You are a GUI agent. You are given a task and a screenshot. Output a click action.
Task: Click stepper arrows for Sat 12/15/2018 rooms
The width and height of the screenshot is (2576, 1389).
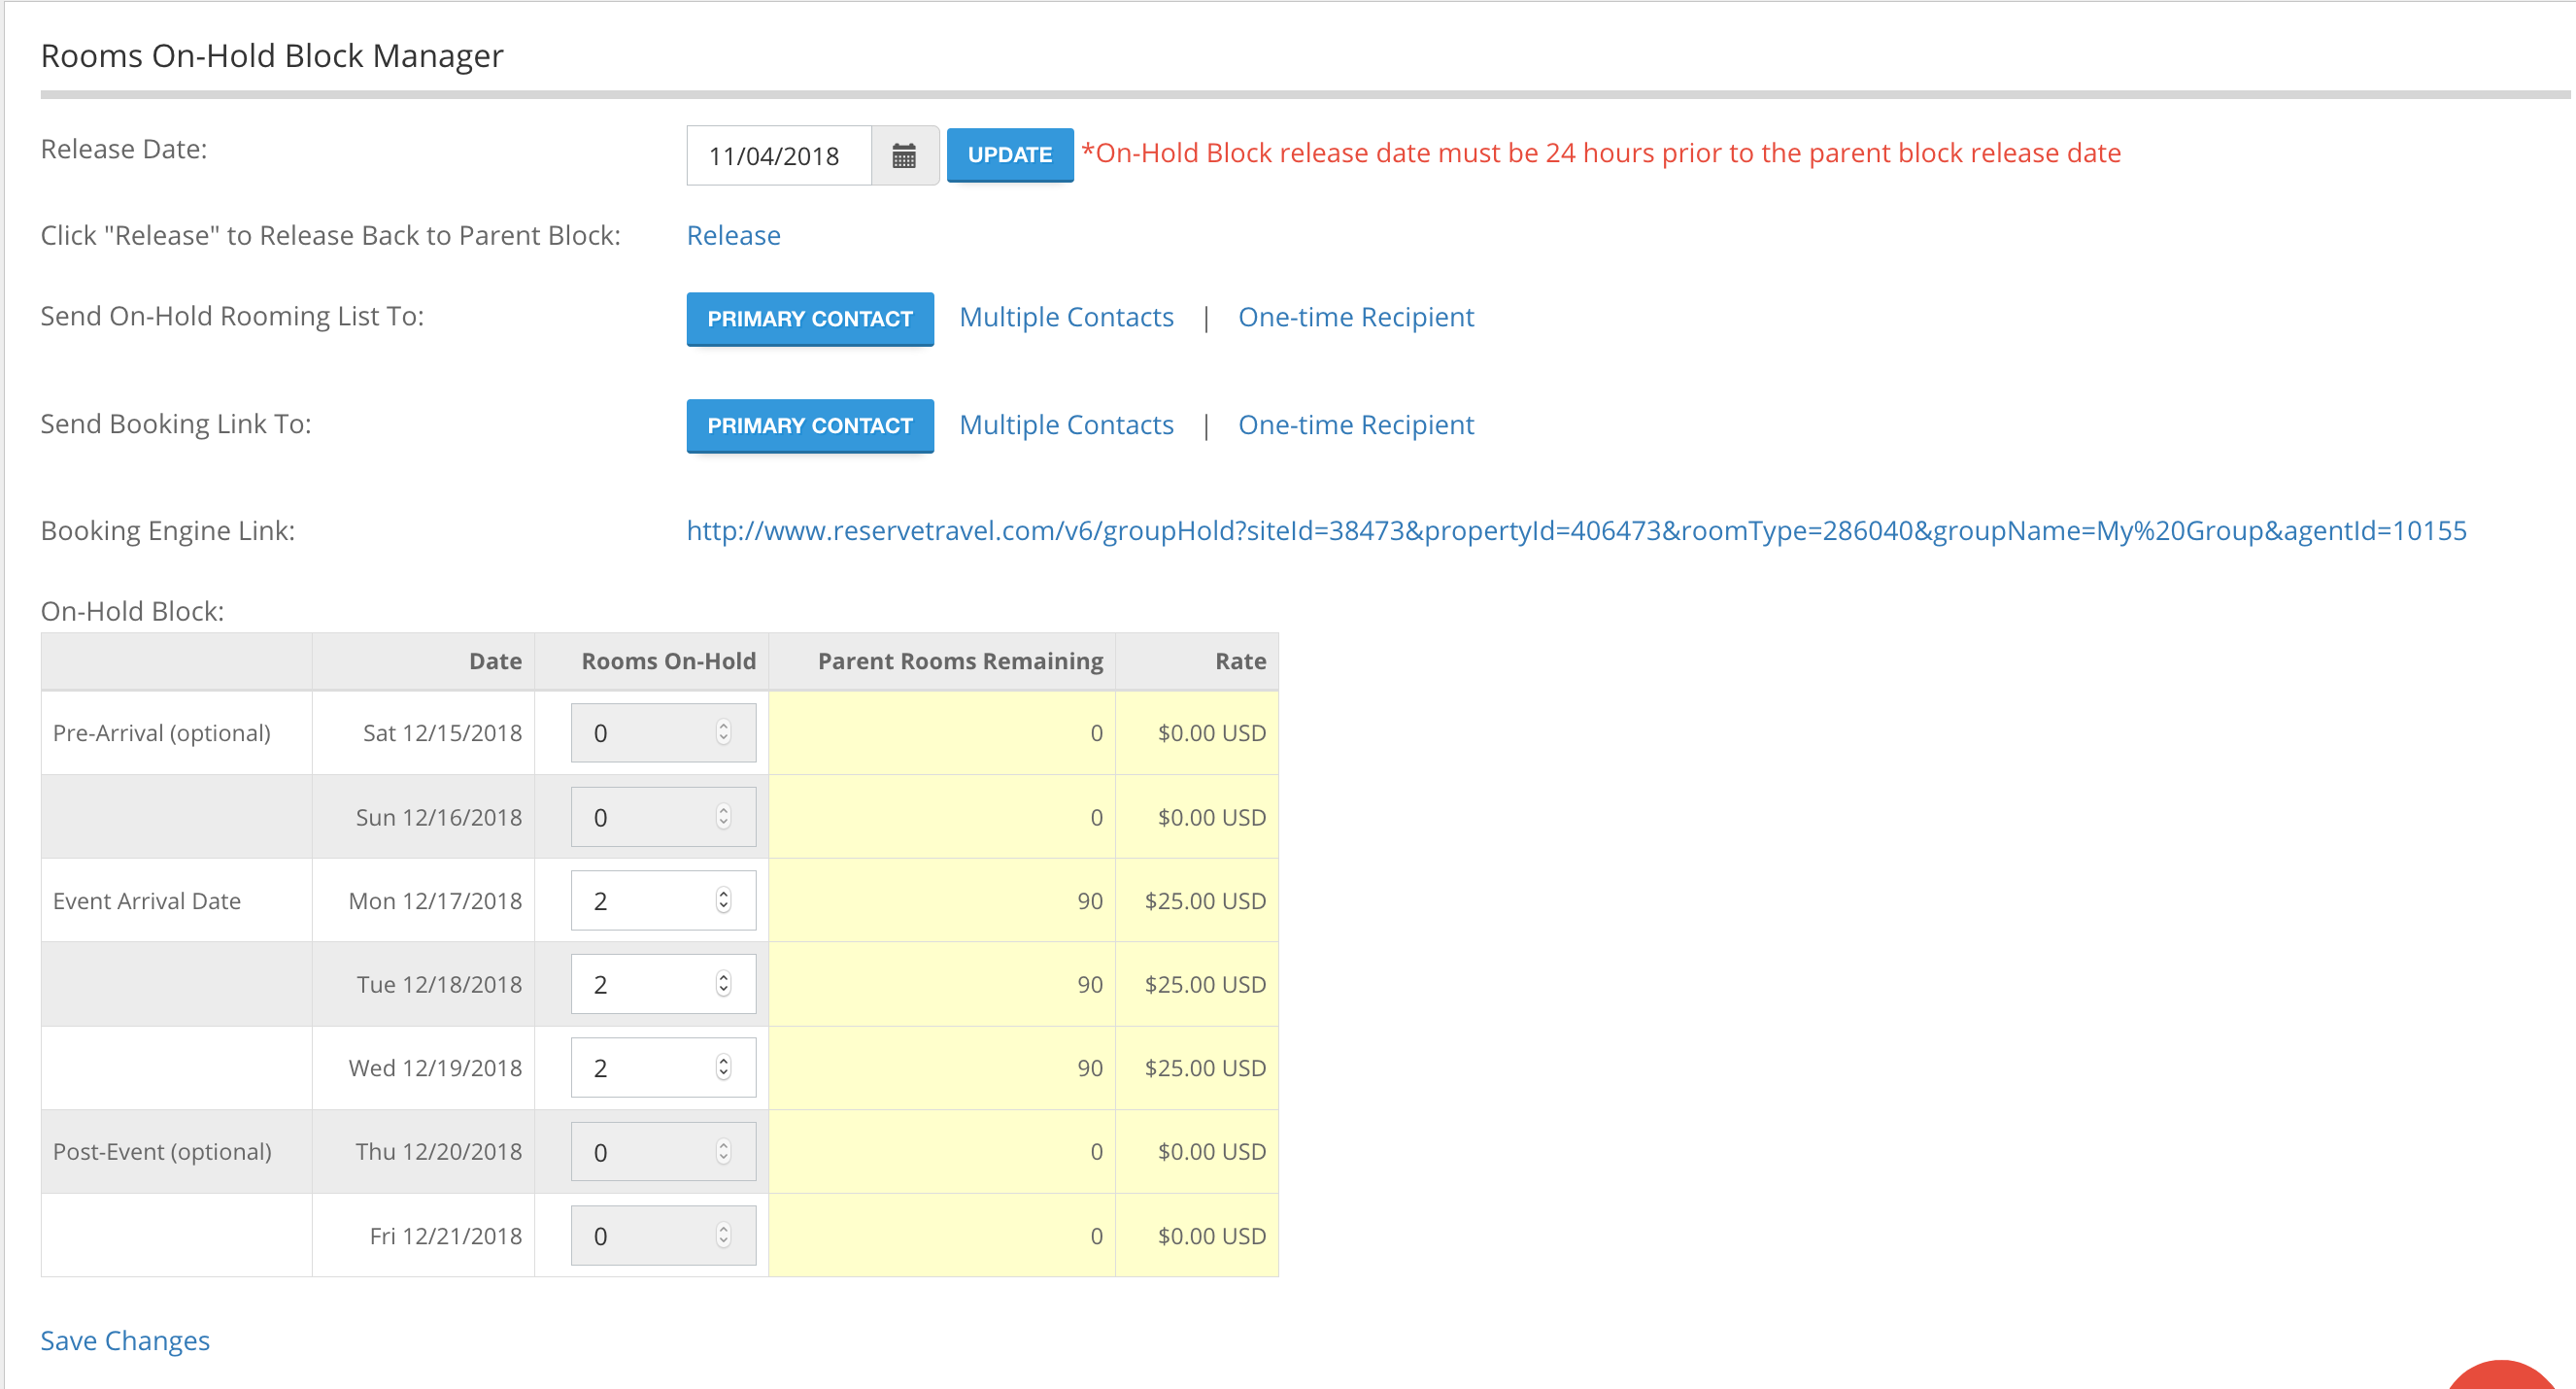(x=723, y=733)
